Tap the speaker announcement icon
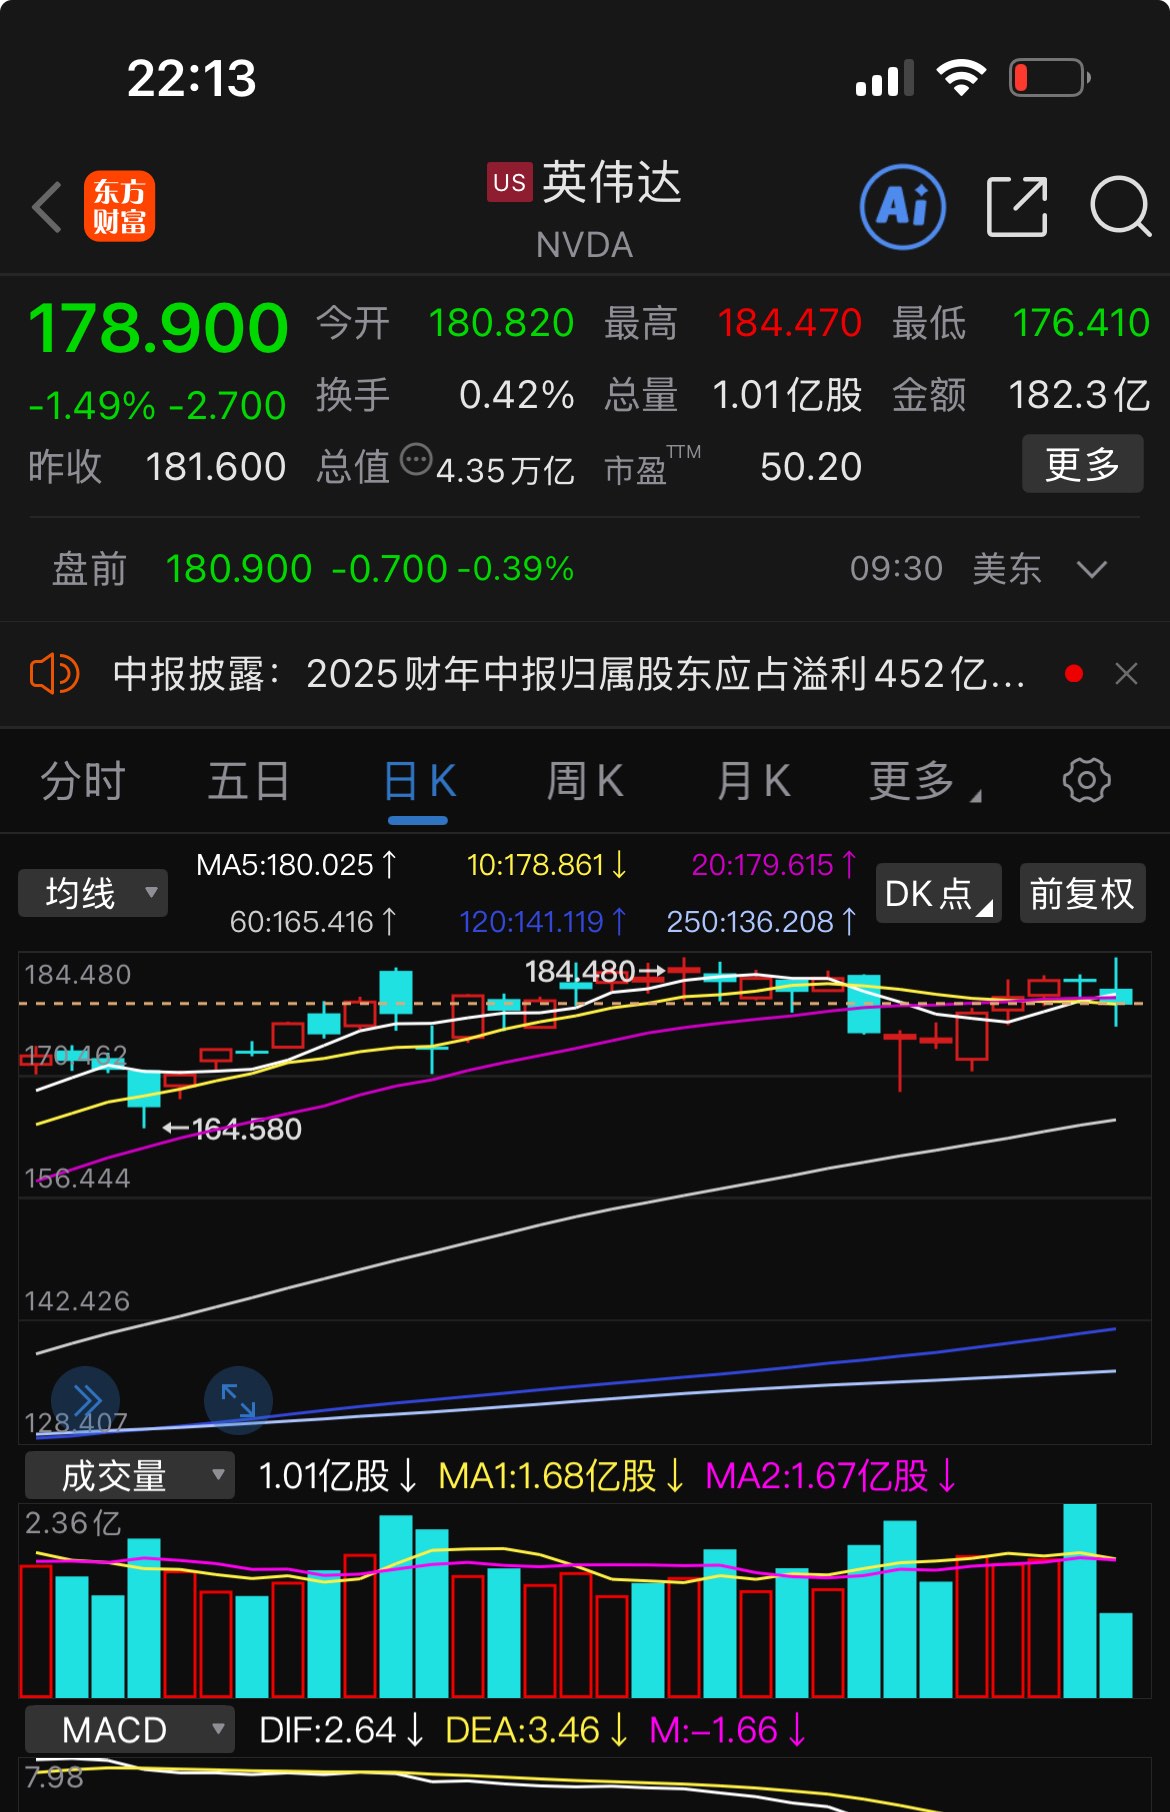Screen dimensions: 1170x1812 click(x=55, y=674)
